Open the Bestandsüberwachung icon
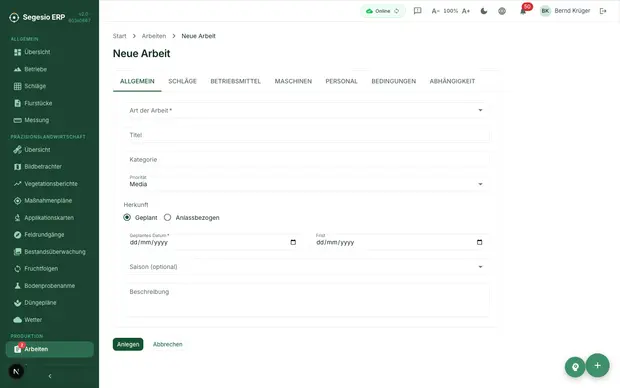This screenshot has height=388, width=620. point(17,252)
